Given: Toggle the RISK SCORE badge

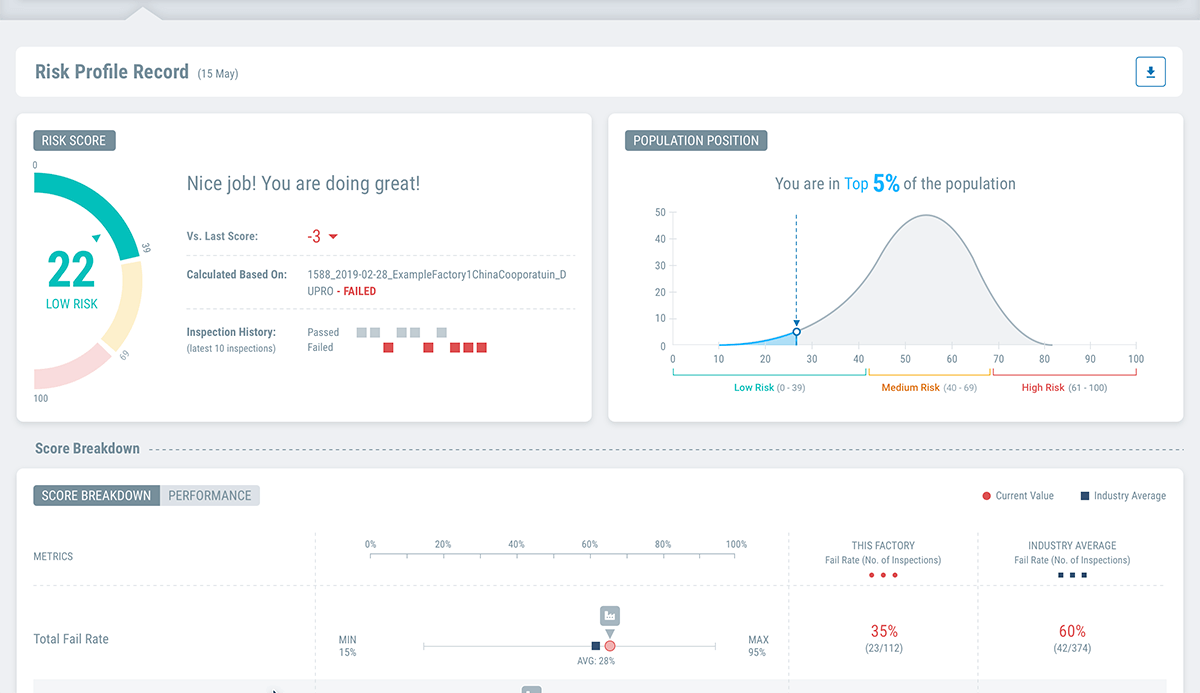Looking at the screenshot, I should (x=74, y=140).
